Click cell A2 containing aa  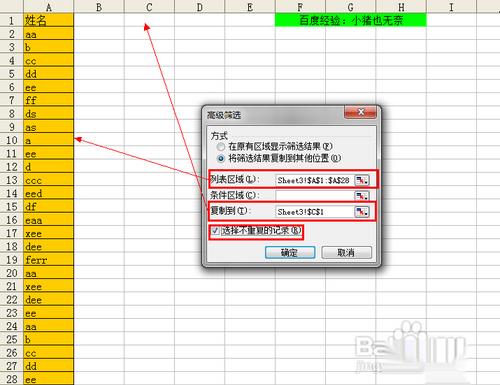(49, 34)
